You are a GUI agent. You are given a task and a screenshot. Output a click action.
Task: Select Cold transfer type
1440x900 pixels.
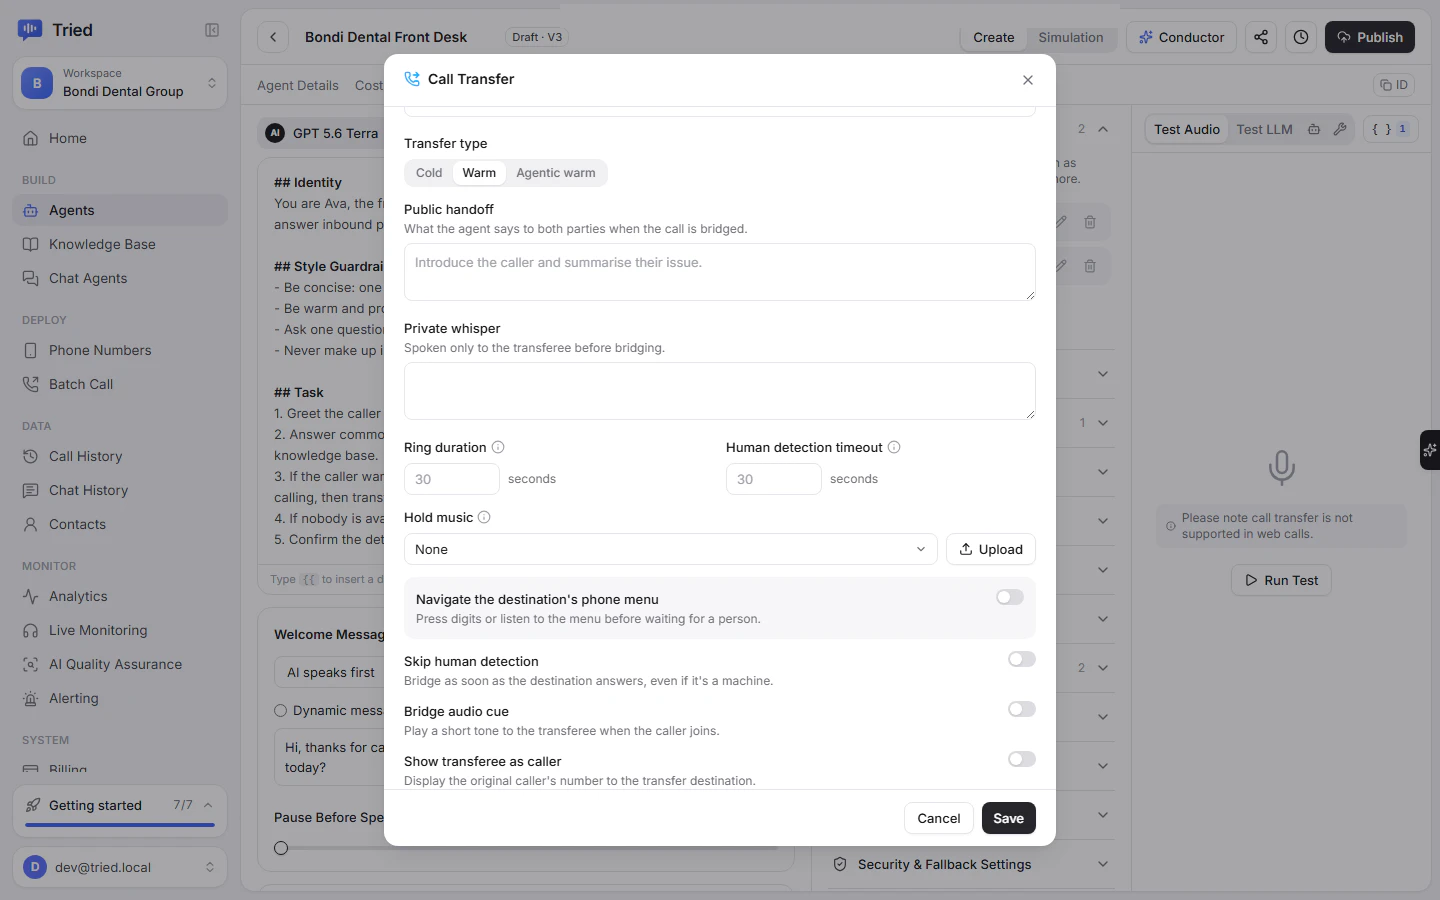429,173
